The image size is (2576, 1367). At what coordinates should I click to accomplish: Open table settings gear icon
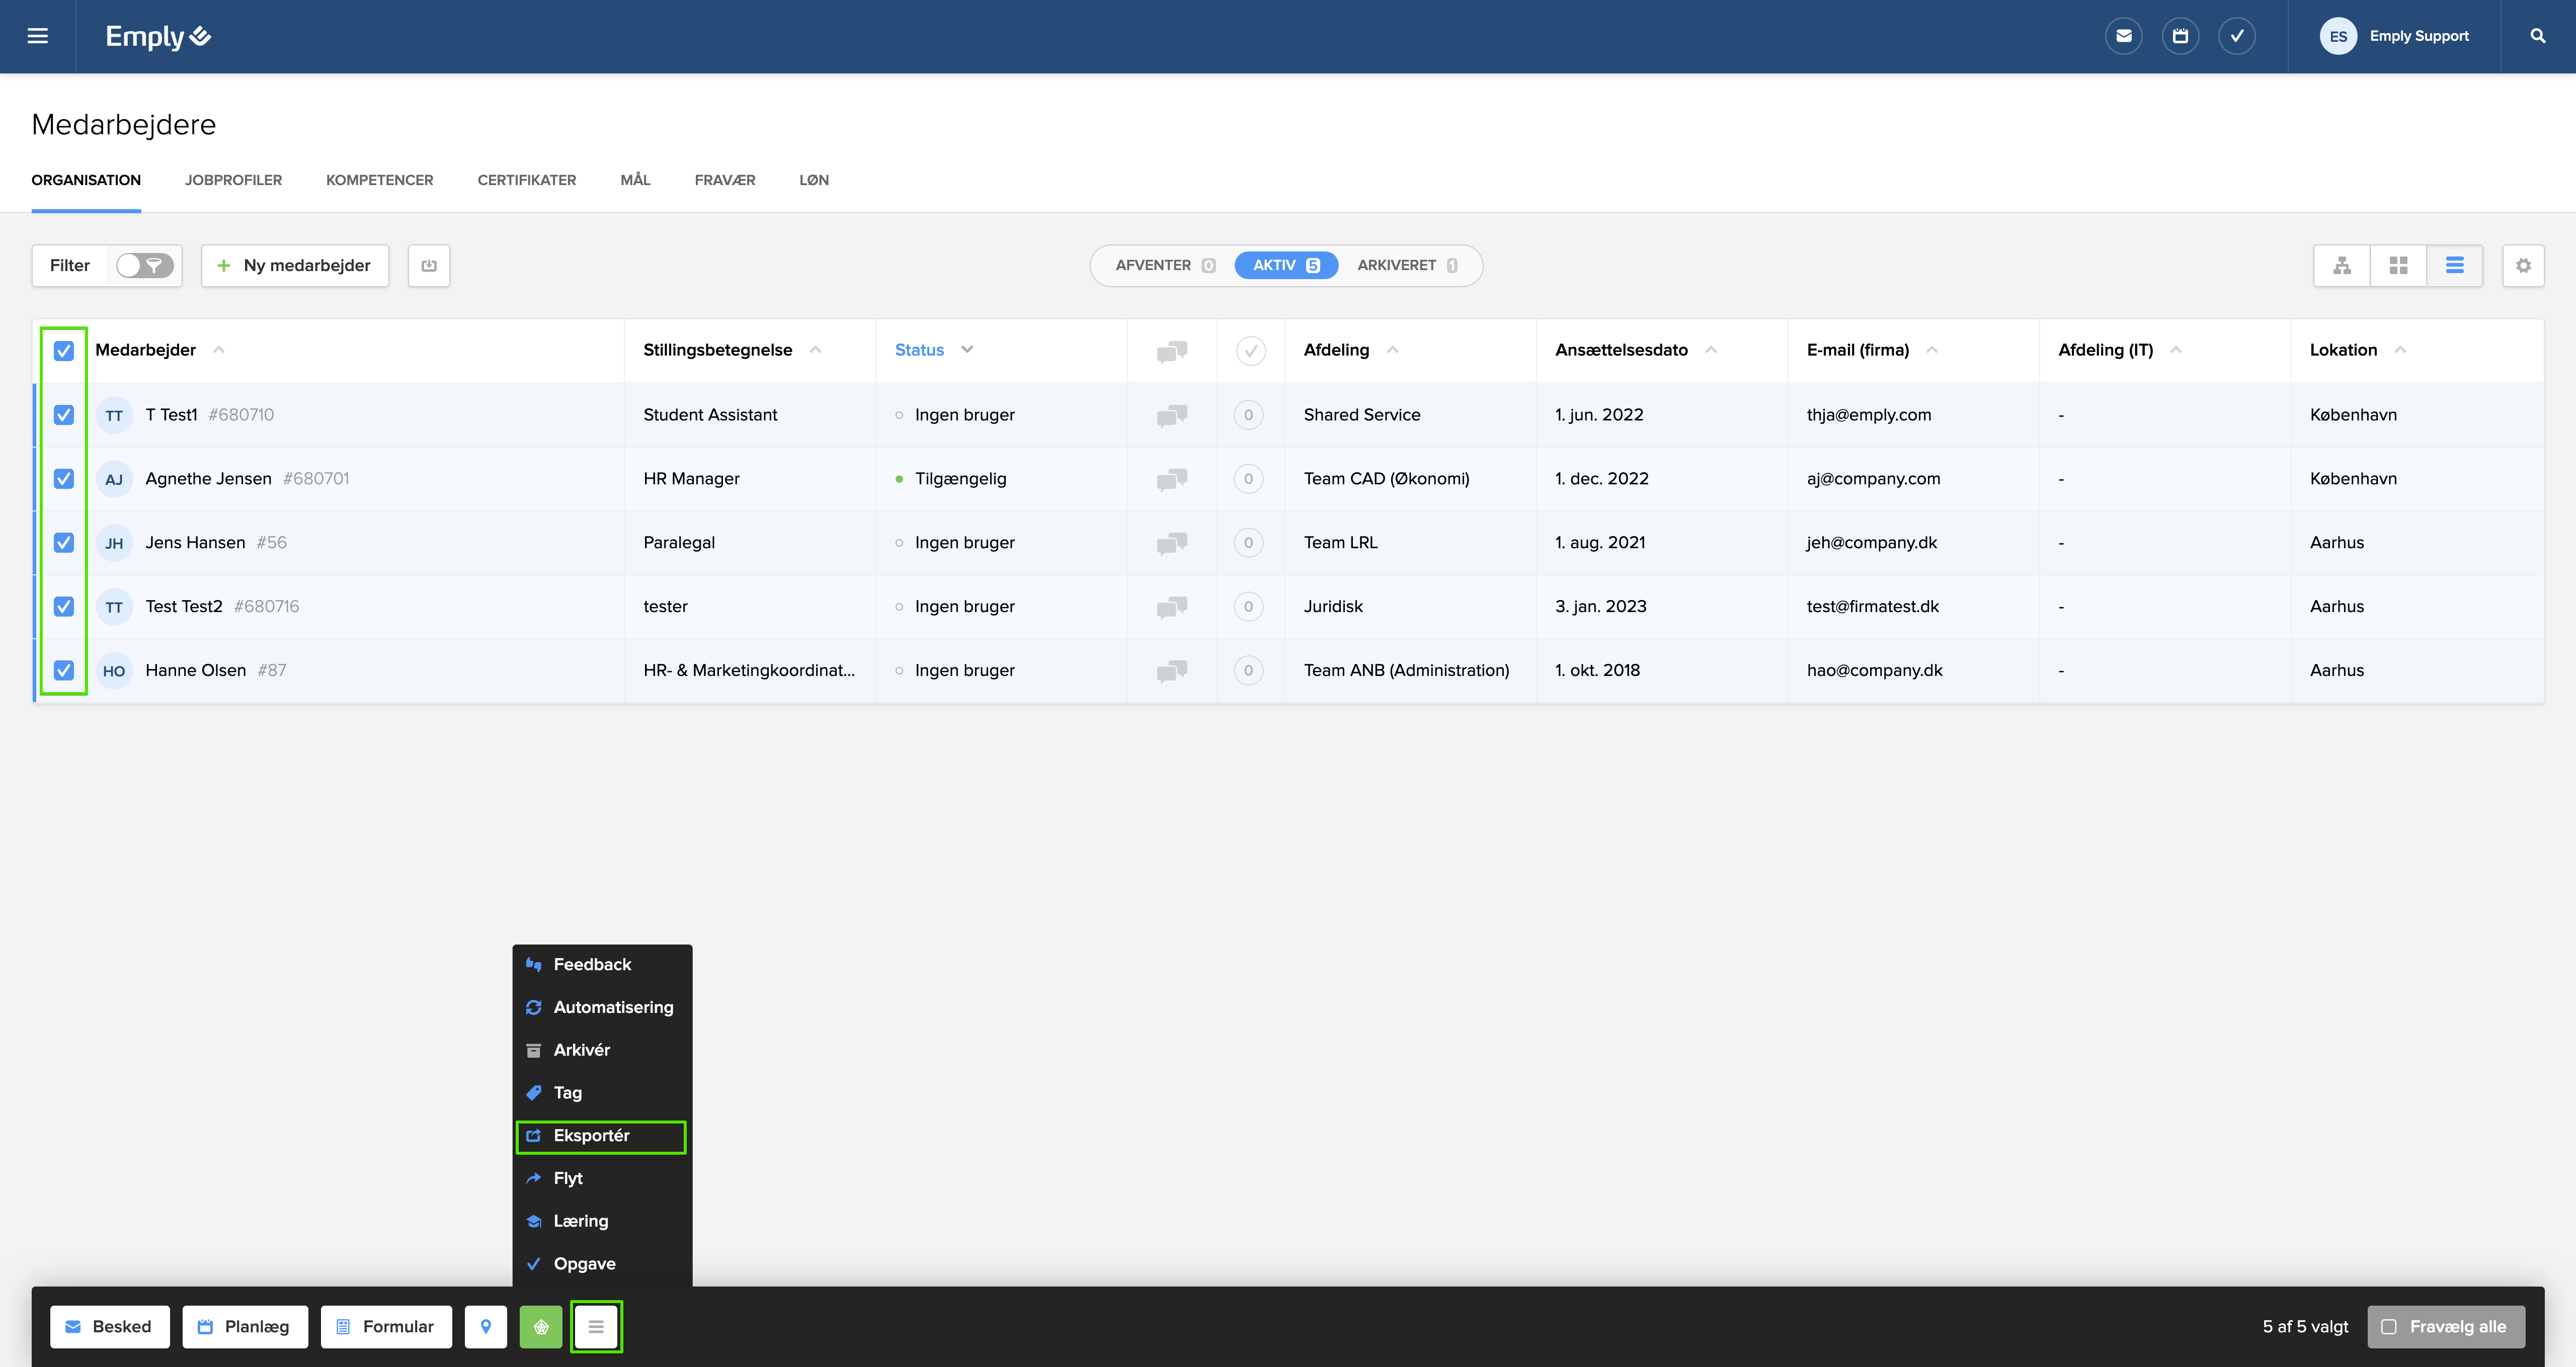2523,265
